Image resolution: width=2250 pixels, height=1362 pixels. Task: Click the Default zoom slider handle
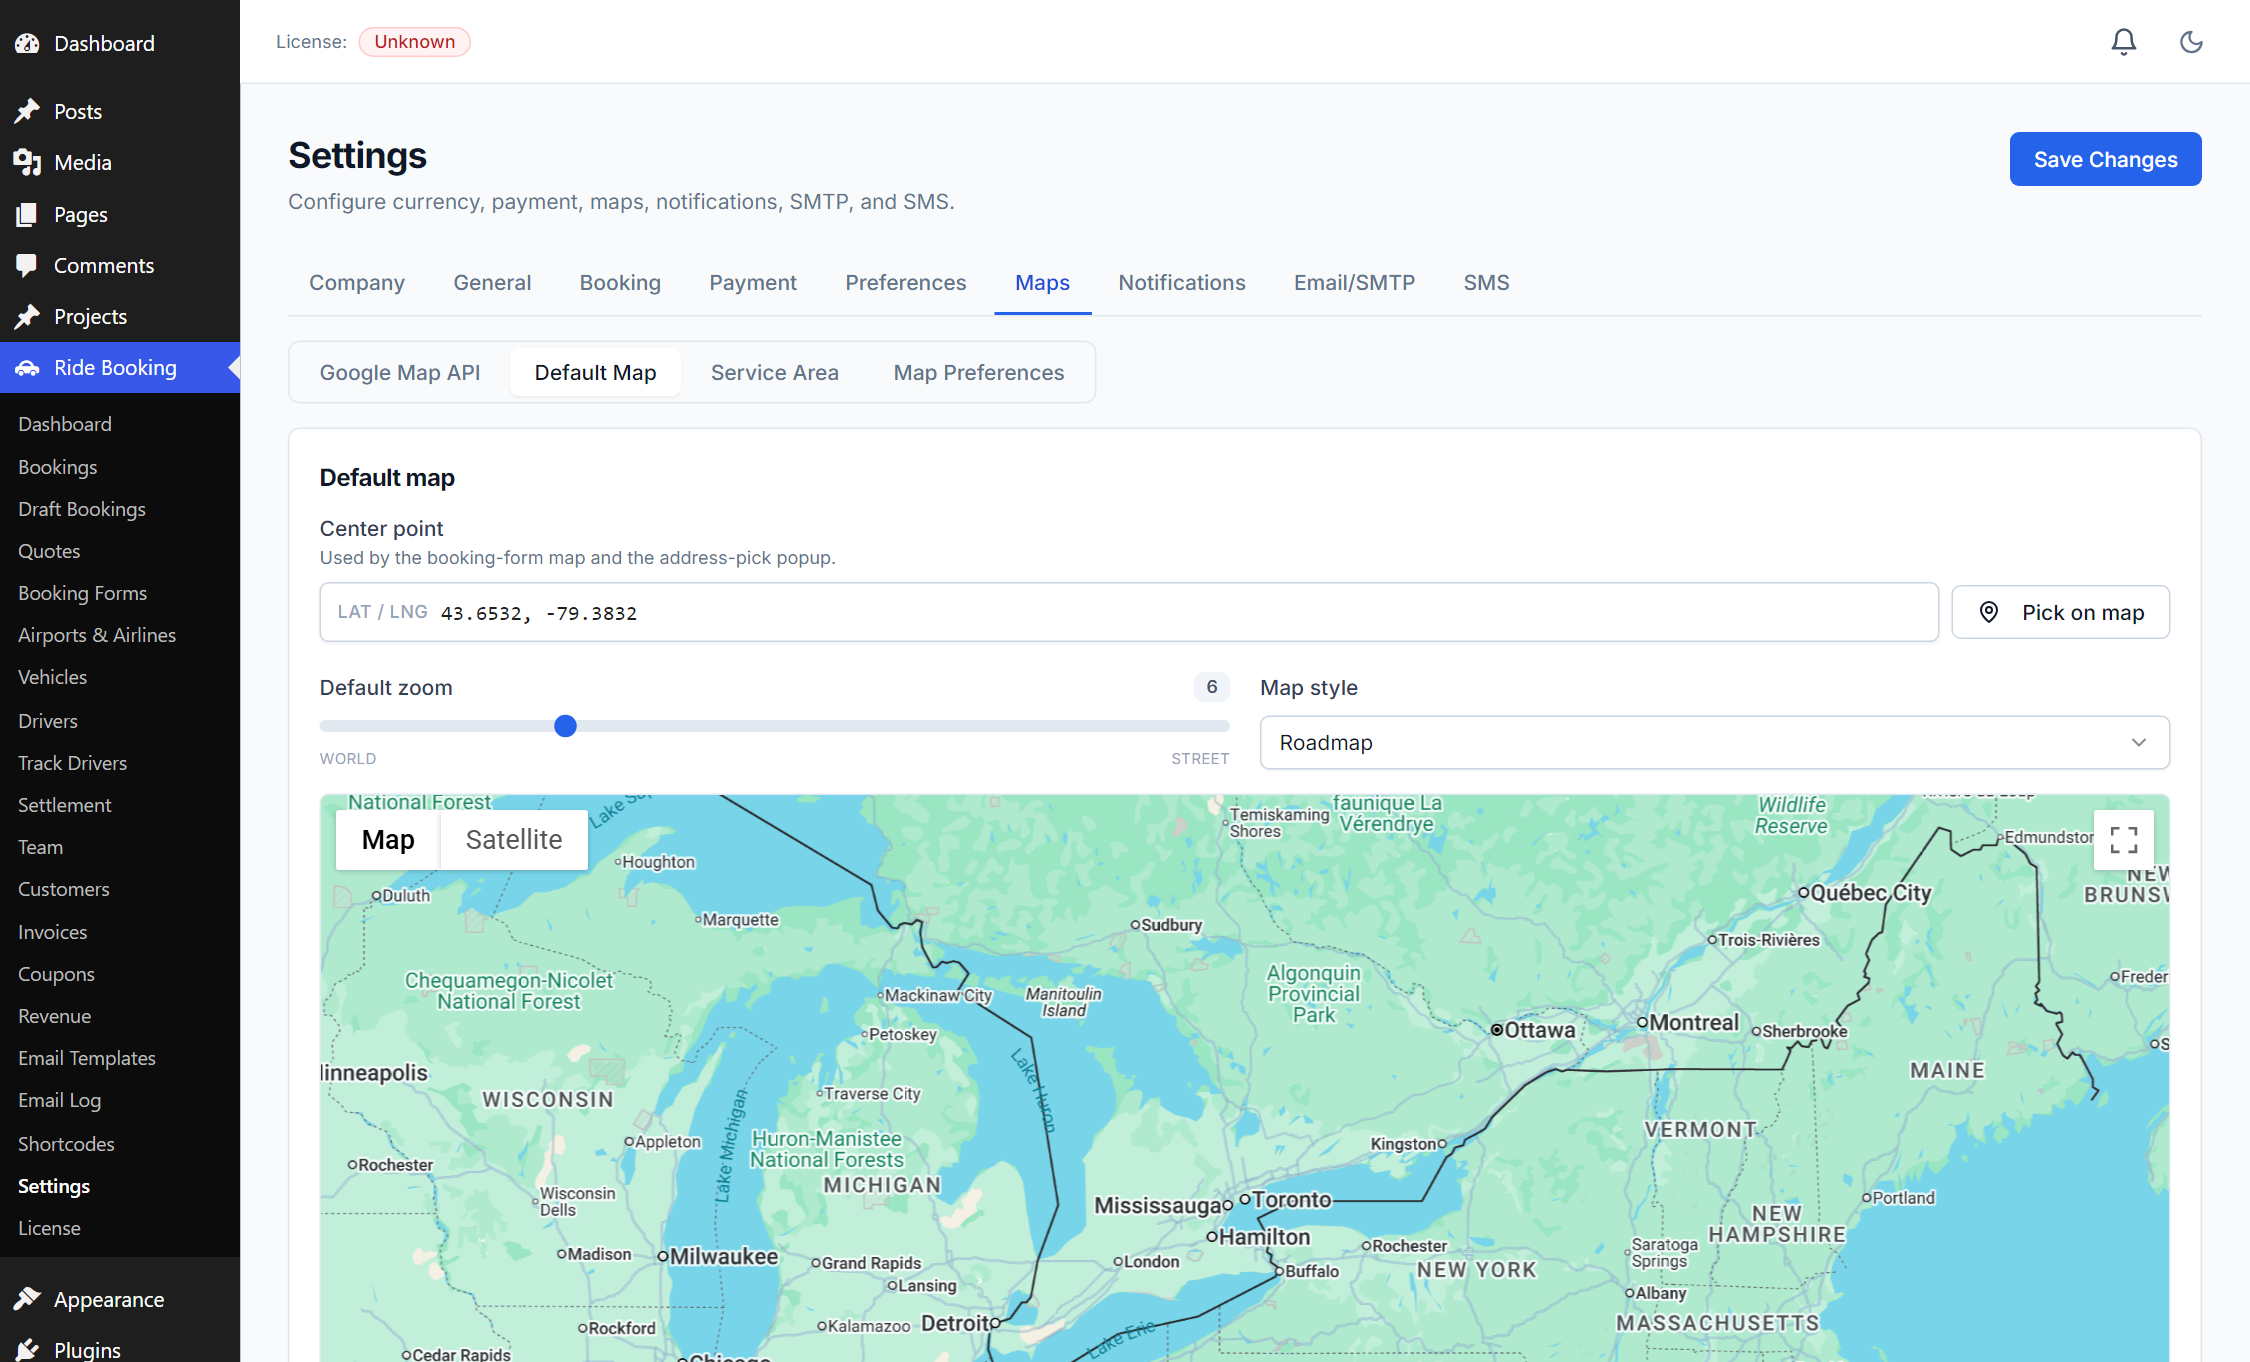tap(565, 726)
